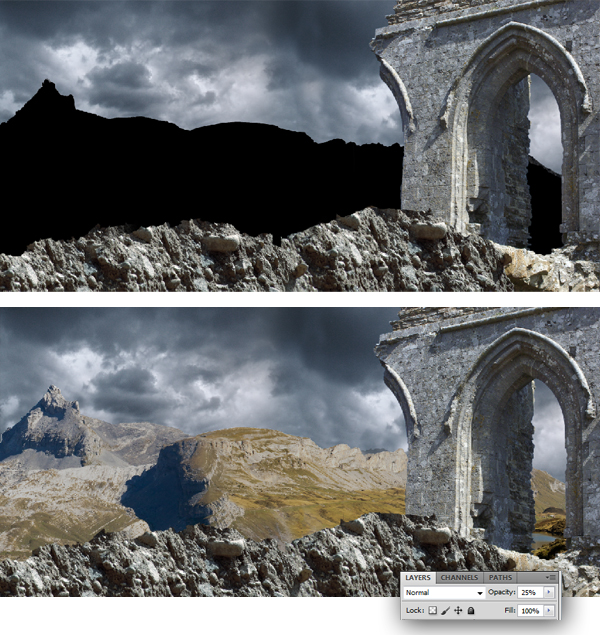
Task: Toggle lock transparent pixels icon
Action: 432,610
